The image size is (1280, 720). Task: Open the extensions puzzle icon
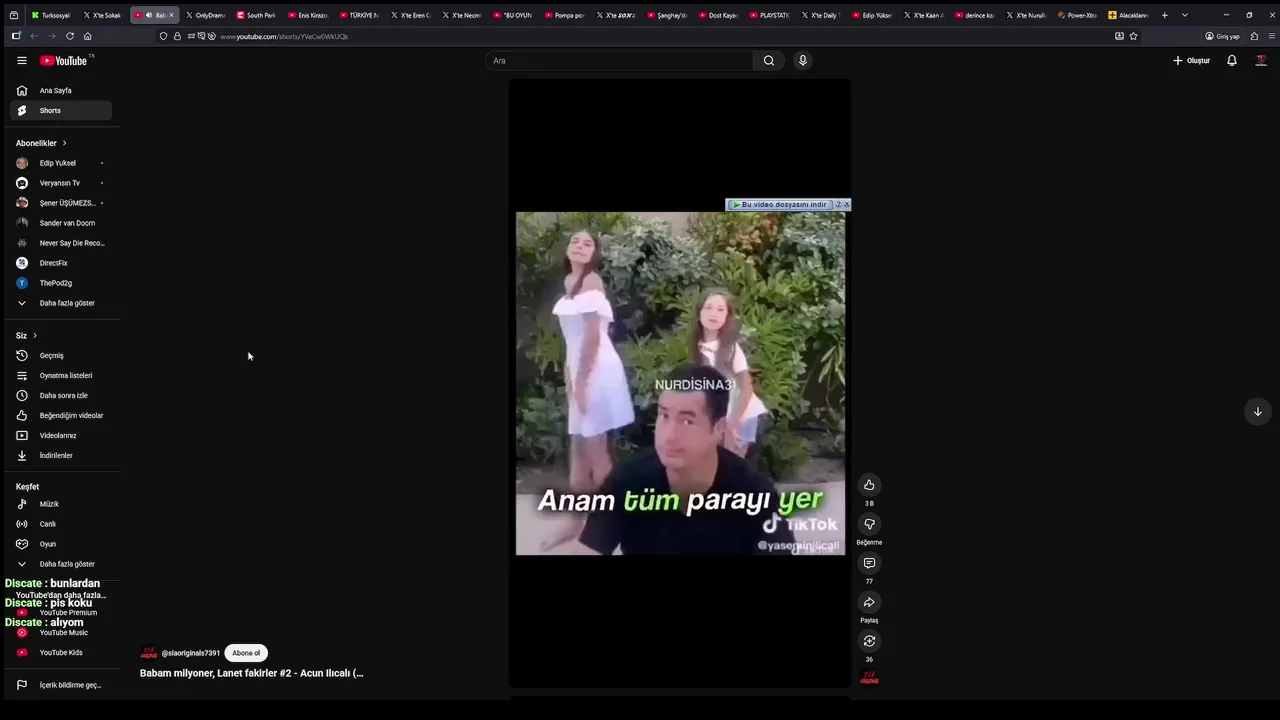click(1254, 36)
